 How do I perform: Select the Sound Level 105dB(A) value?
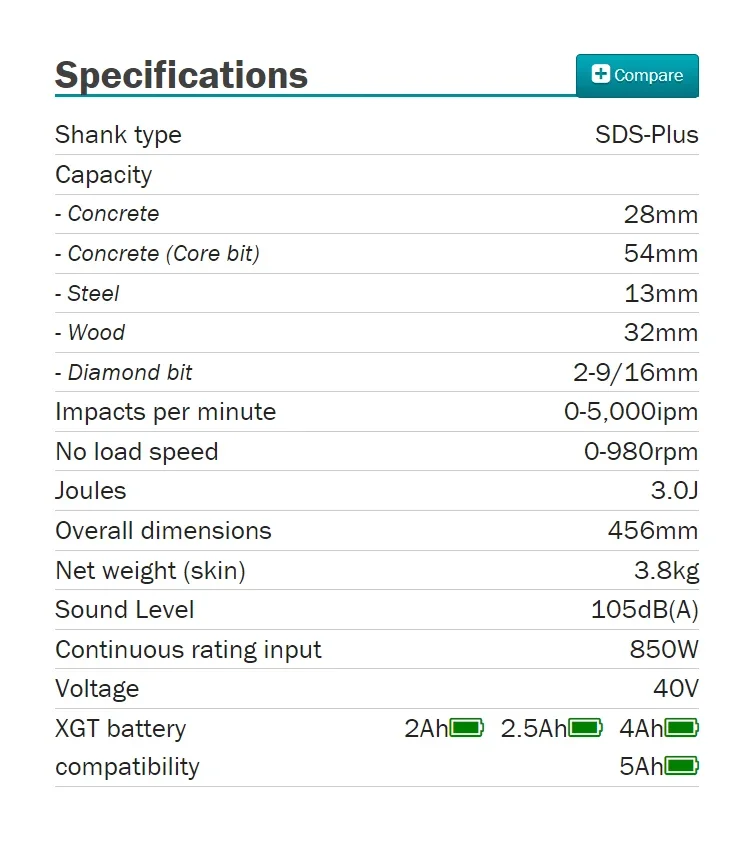tap(644, 610)
